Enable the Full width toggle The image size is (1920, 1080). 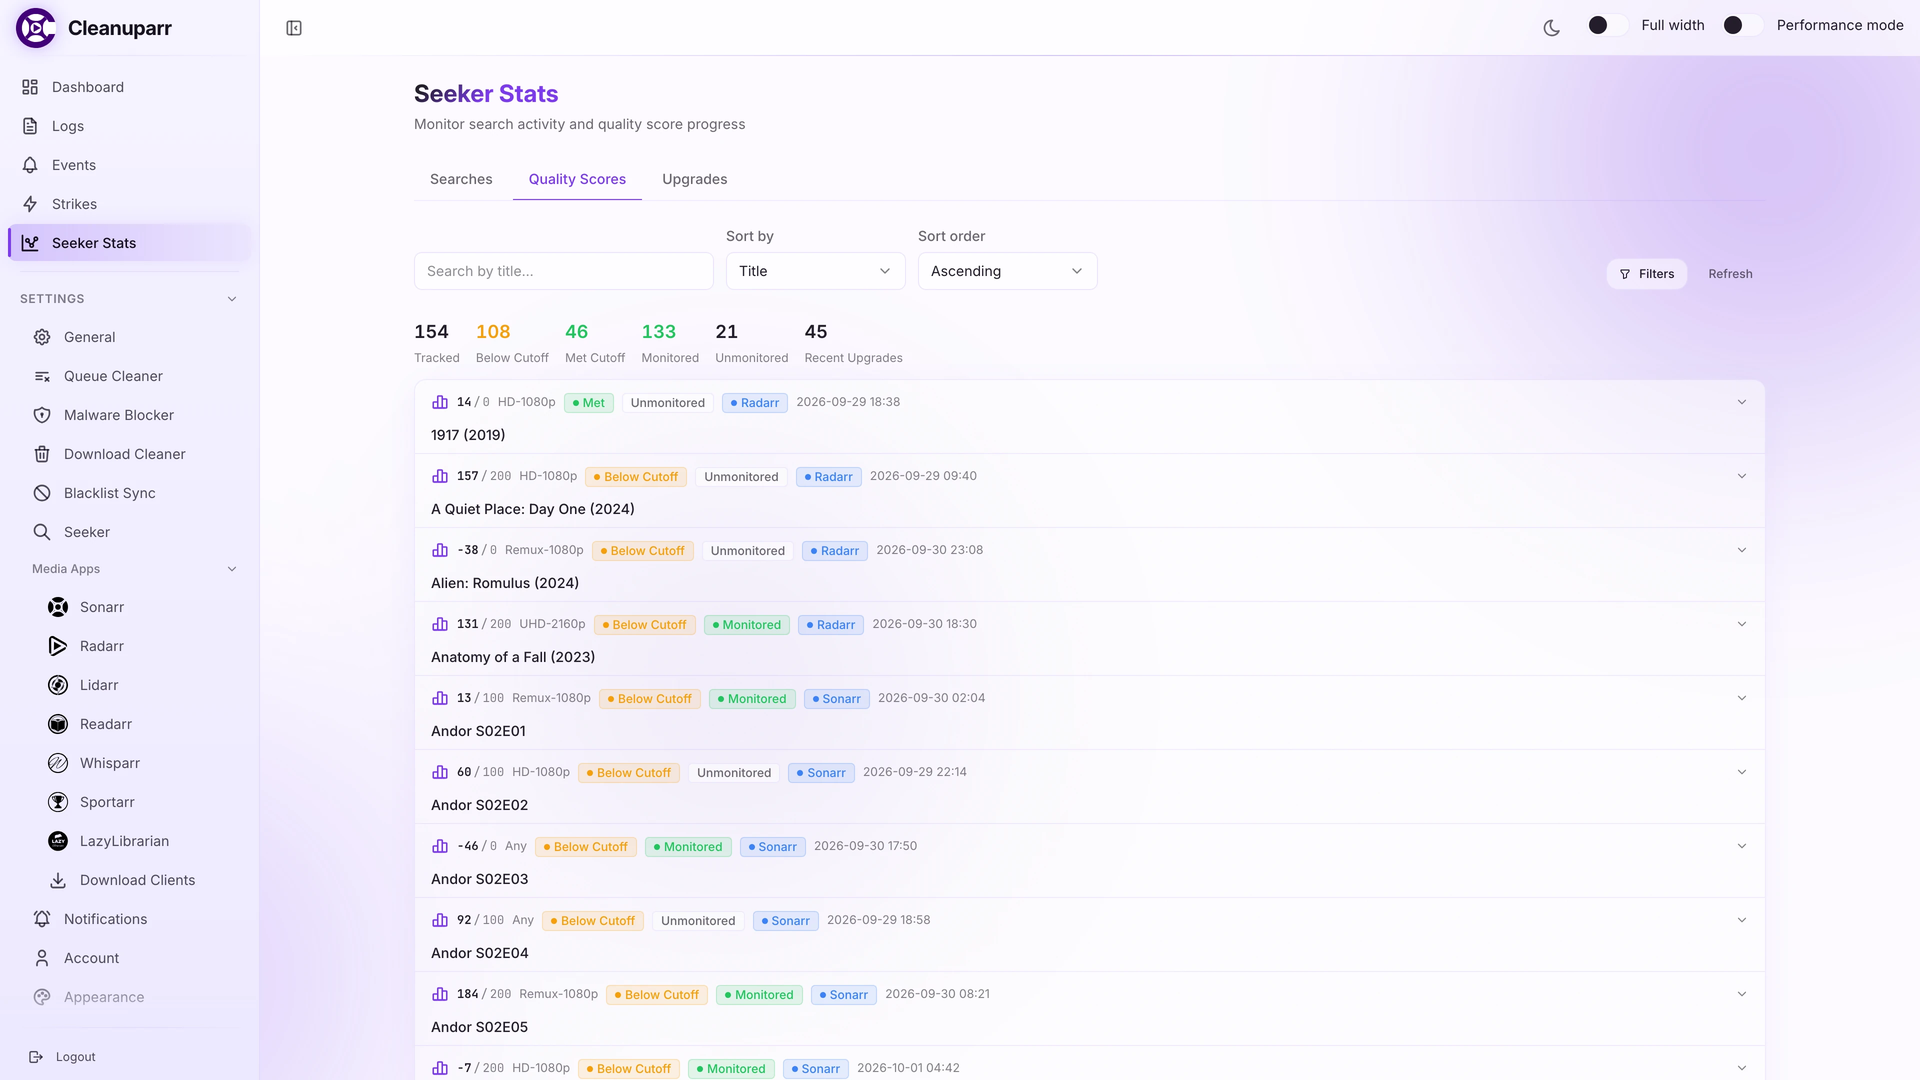[x=1608, y=25]
